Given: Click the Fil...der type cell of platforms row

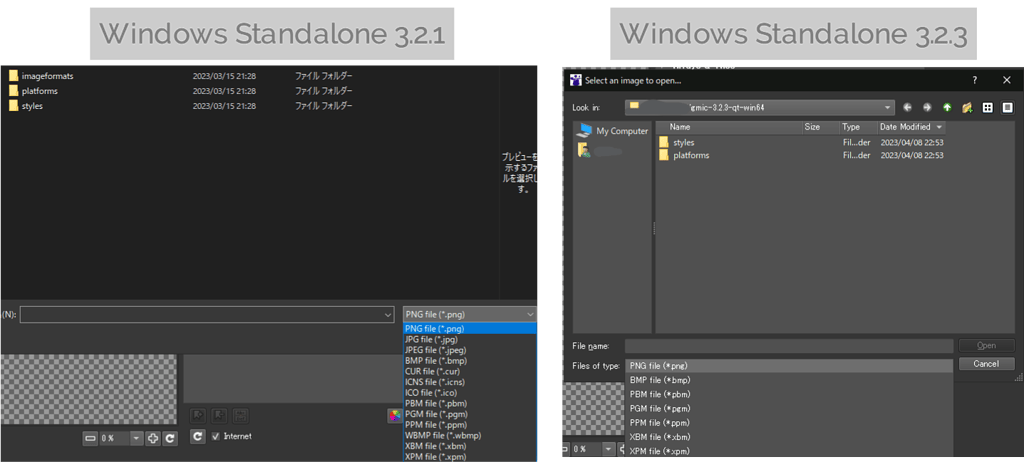Looking at the screenshot, I should click(x=856, y=156).
